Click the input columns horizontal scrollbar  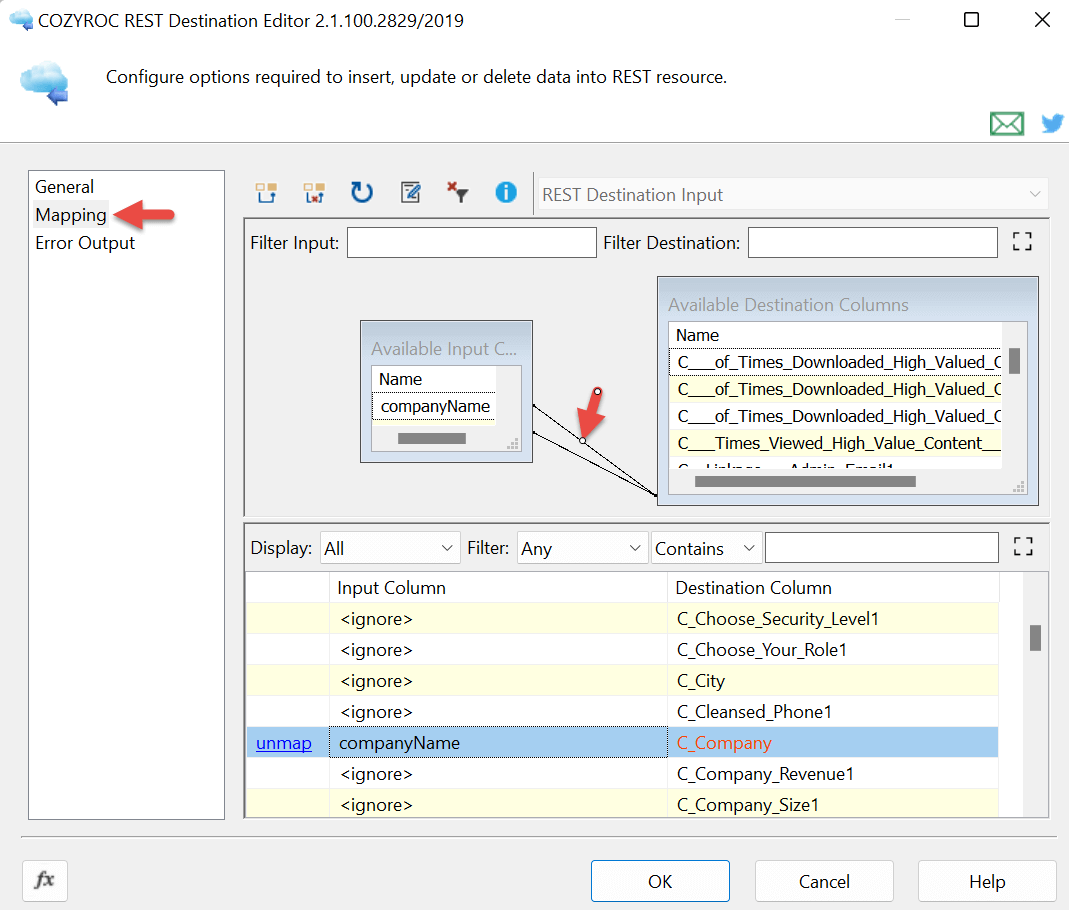432,438
